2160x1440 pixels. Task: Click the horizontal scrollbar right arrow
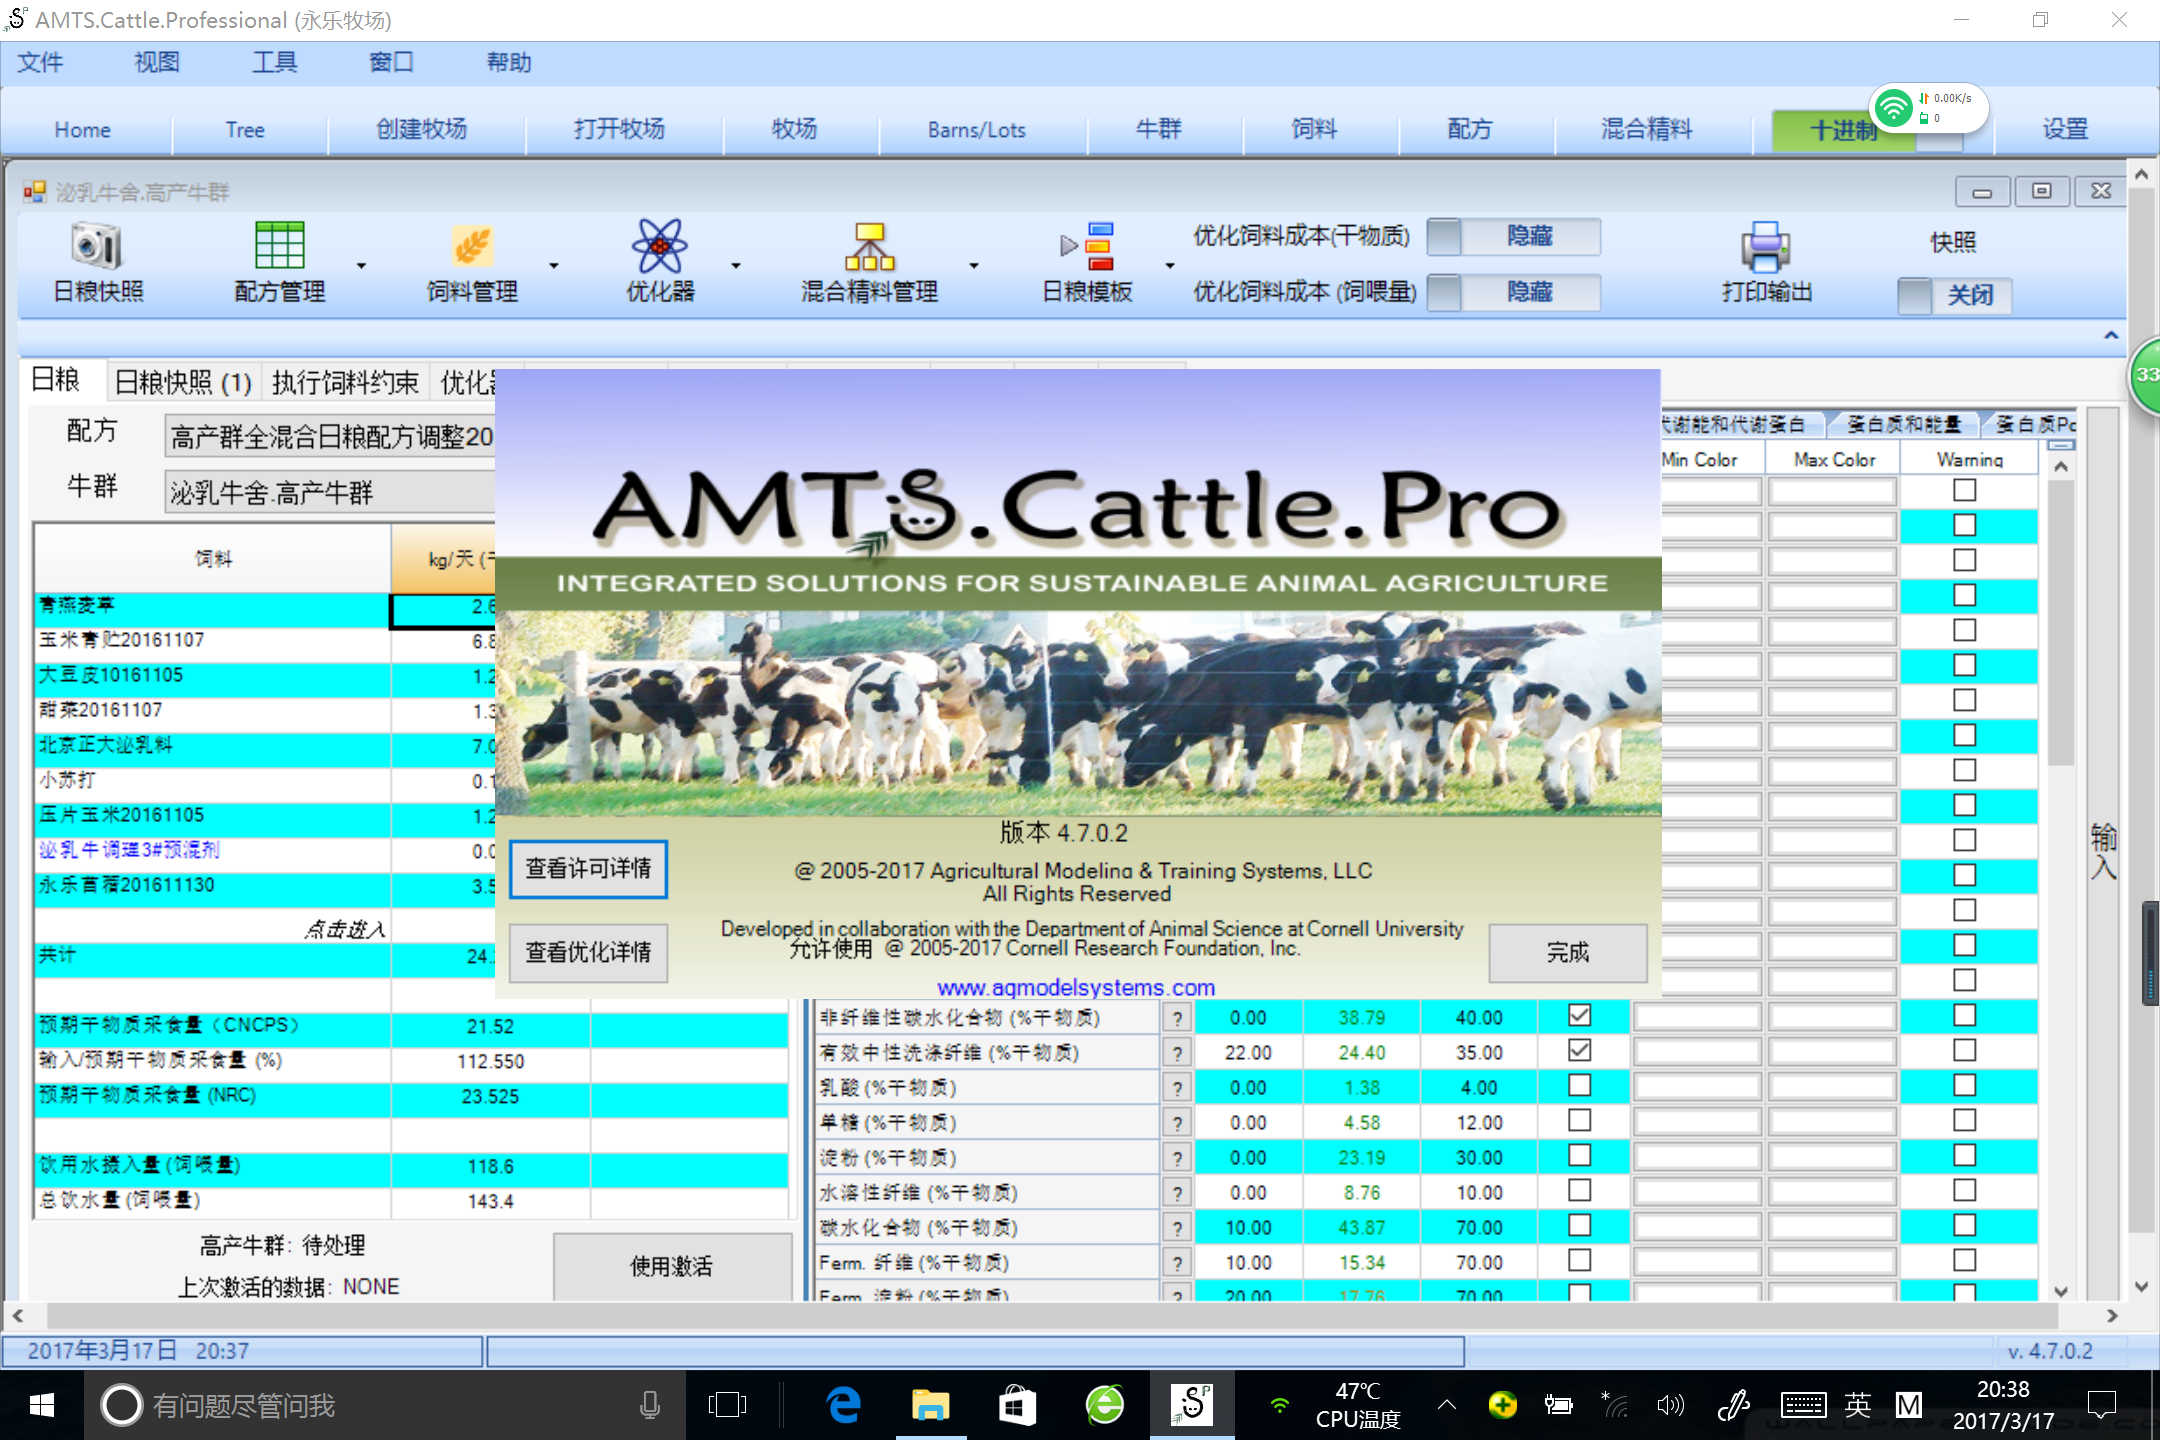click(2111, 1316)
